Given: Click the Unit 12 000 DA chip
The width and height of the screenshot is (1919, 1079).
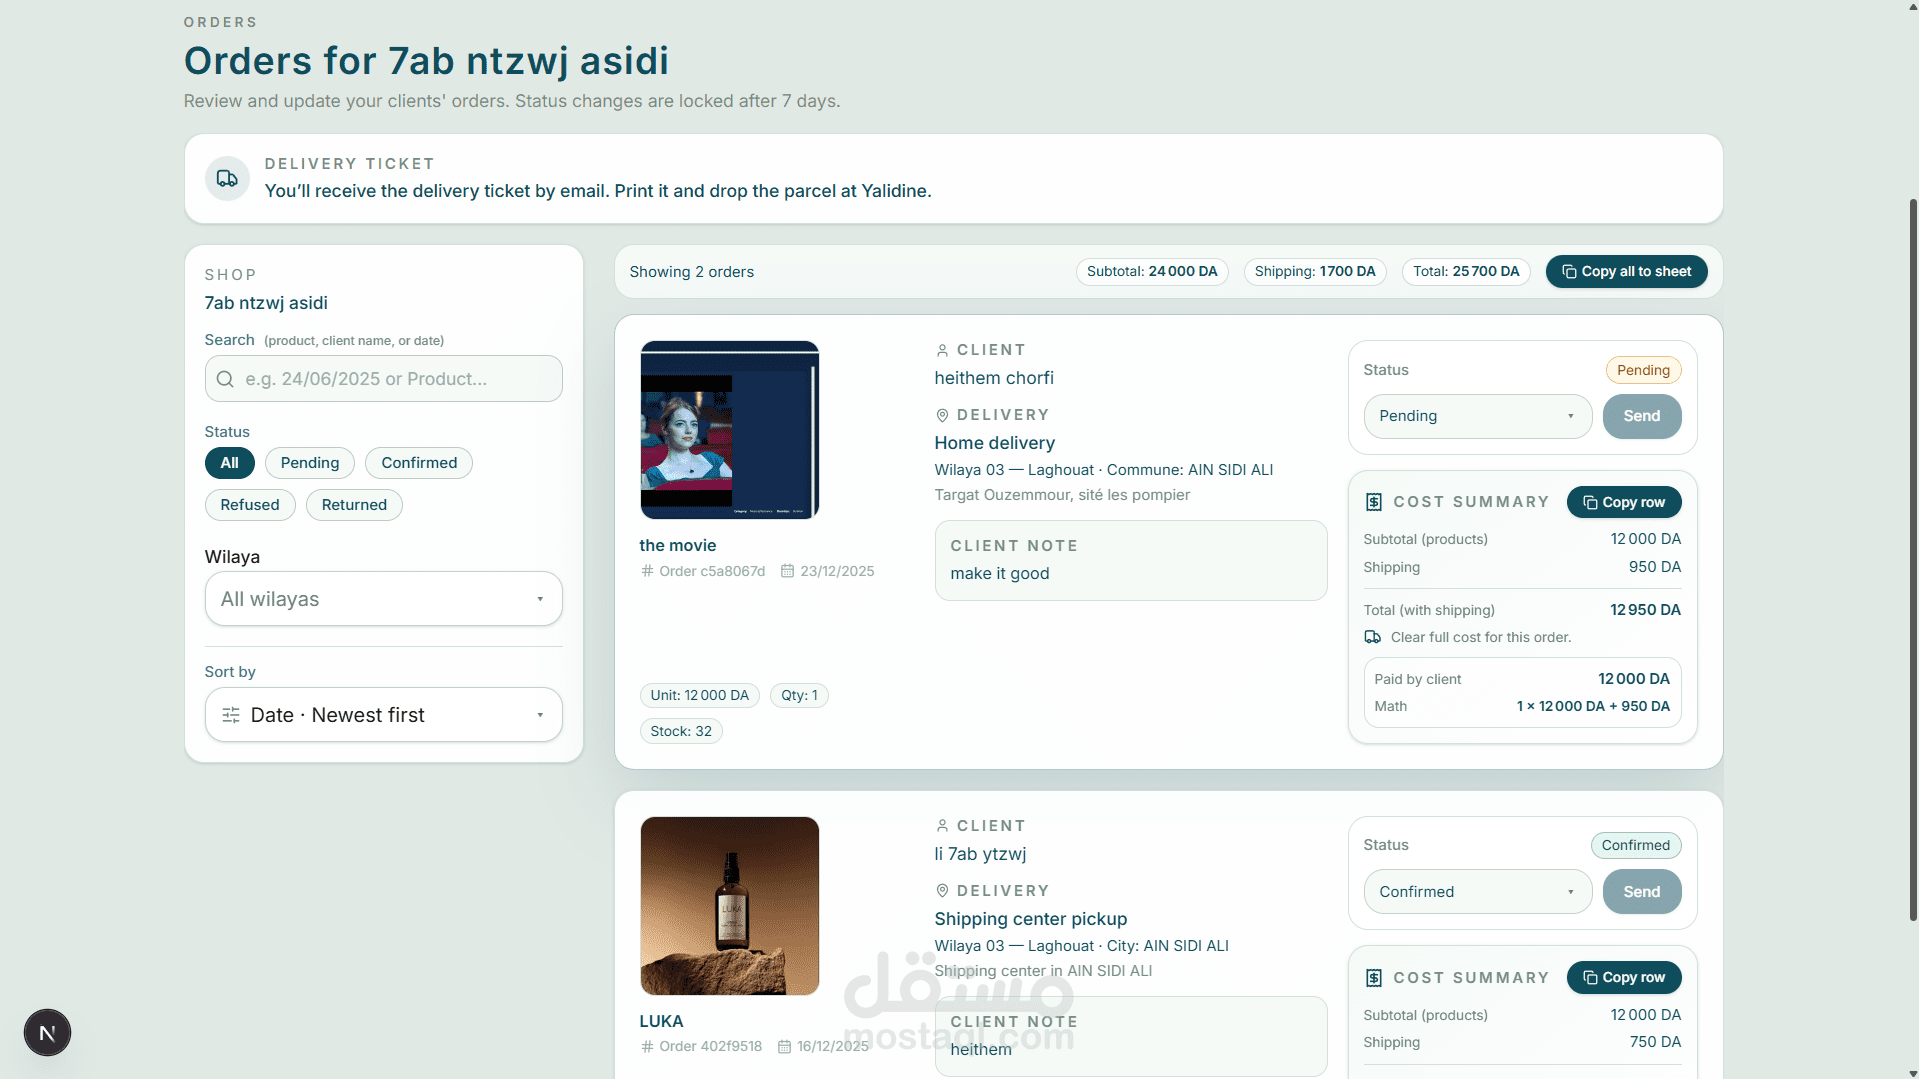Looking at the screenshot, I should click(x=700, y=695).
